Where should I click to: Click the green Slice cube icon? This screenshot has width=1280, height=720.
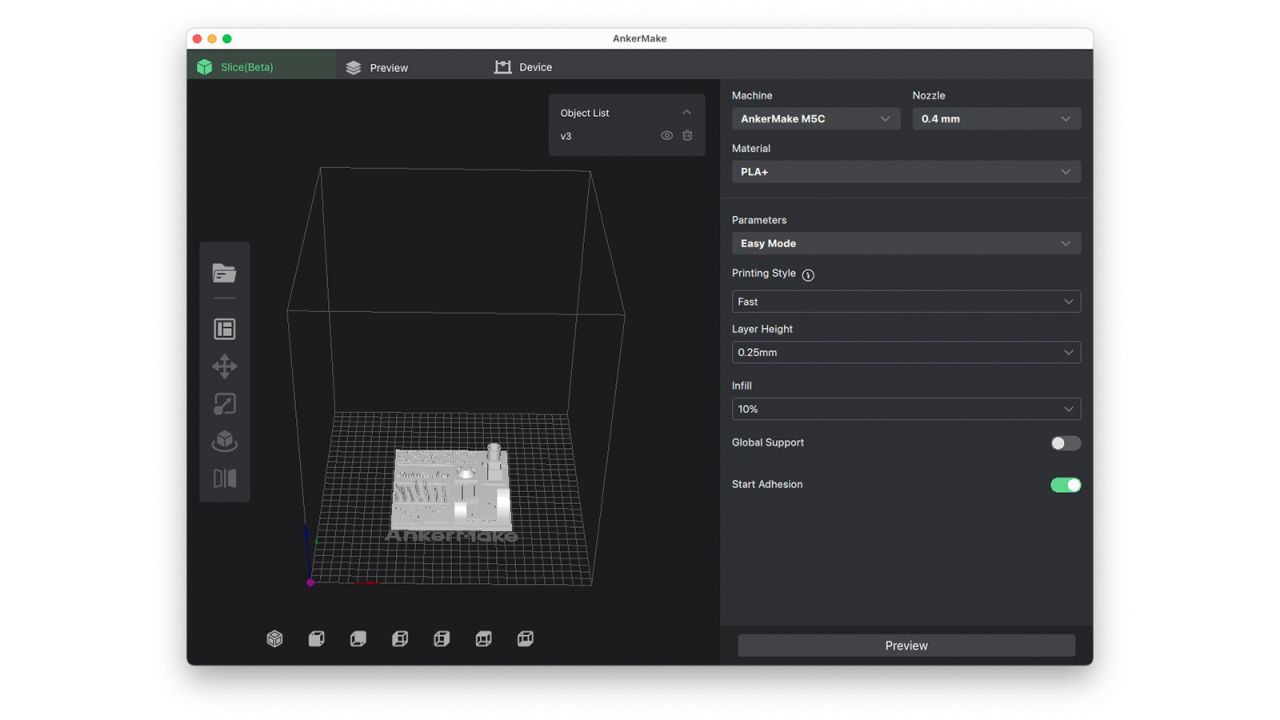click(205, 67)
